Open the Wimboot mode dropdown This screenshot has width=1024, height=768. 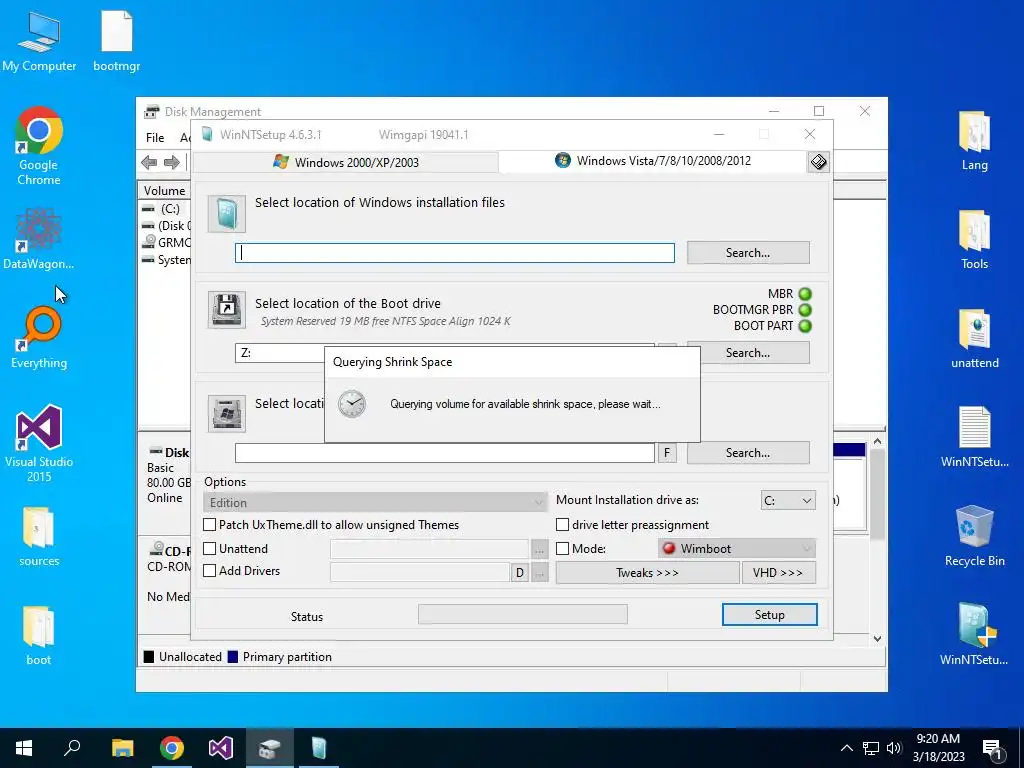tap(737, 549)
